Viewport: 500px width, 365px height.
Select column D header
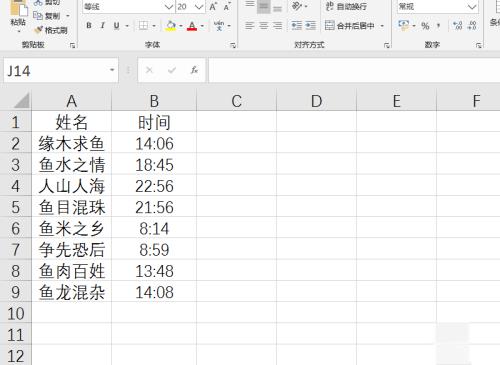317,101
